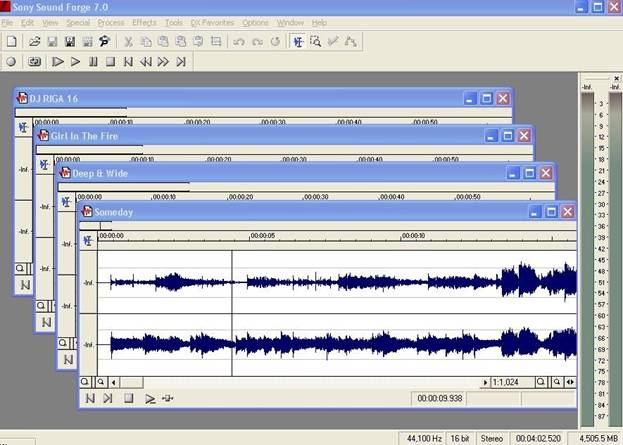Select the Envelope tool in main toolbar
623x445 pixels.
tap(350, 41)
